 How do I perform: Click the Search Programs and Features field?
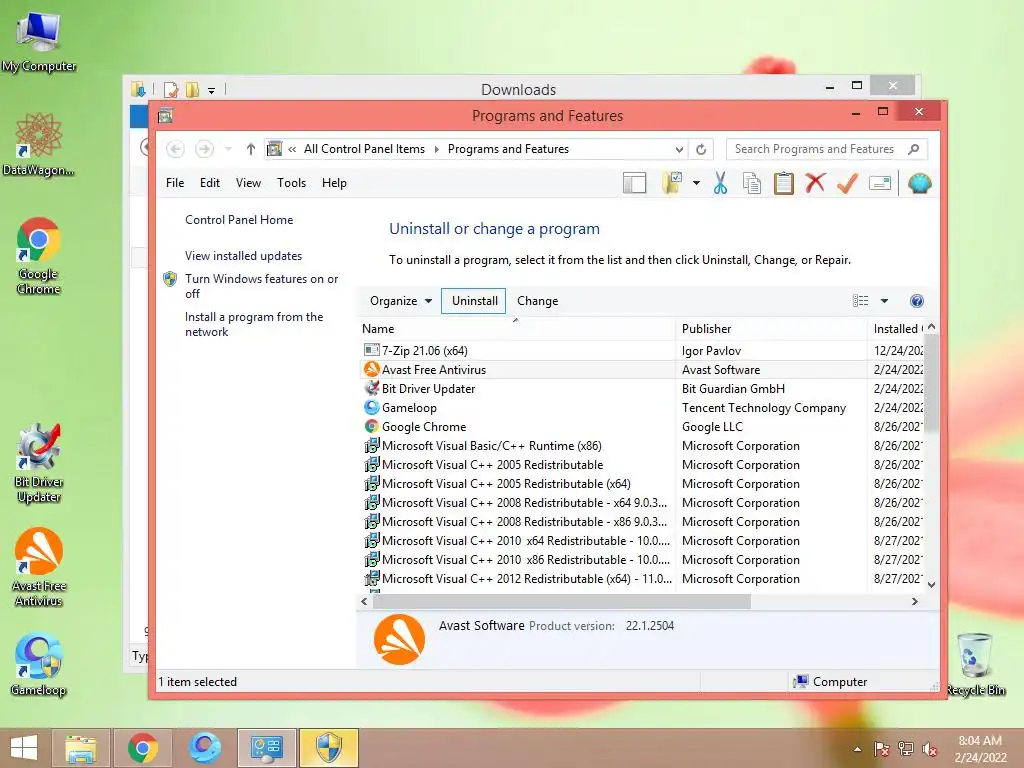coord(827,150)
